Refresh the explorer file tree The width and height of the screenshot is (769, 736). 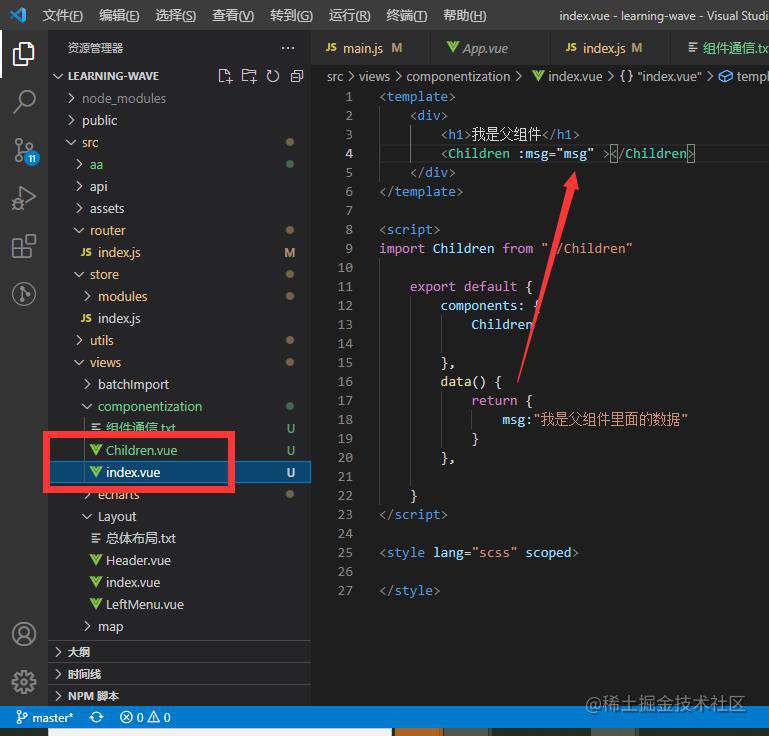(273, 76)
